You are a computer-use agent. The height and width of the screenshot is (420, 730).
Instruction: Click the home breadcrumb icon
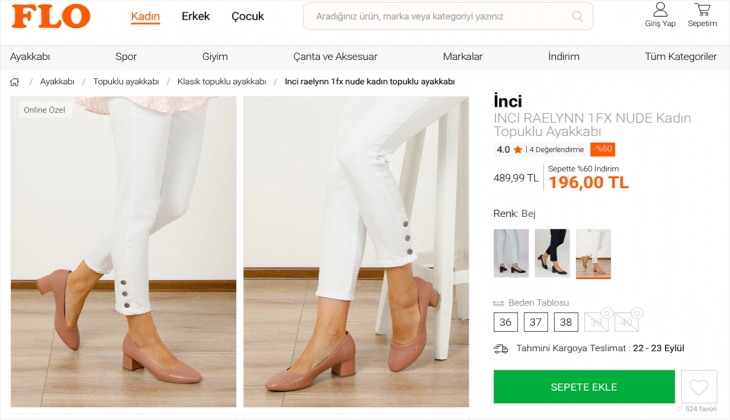pos(15,82)
